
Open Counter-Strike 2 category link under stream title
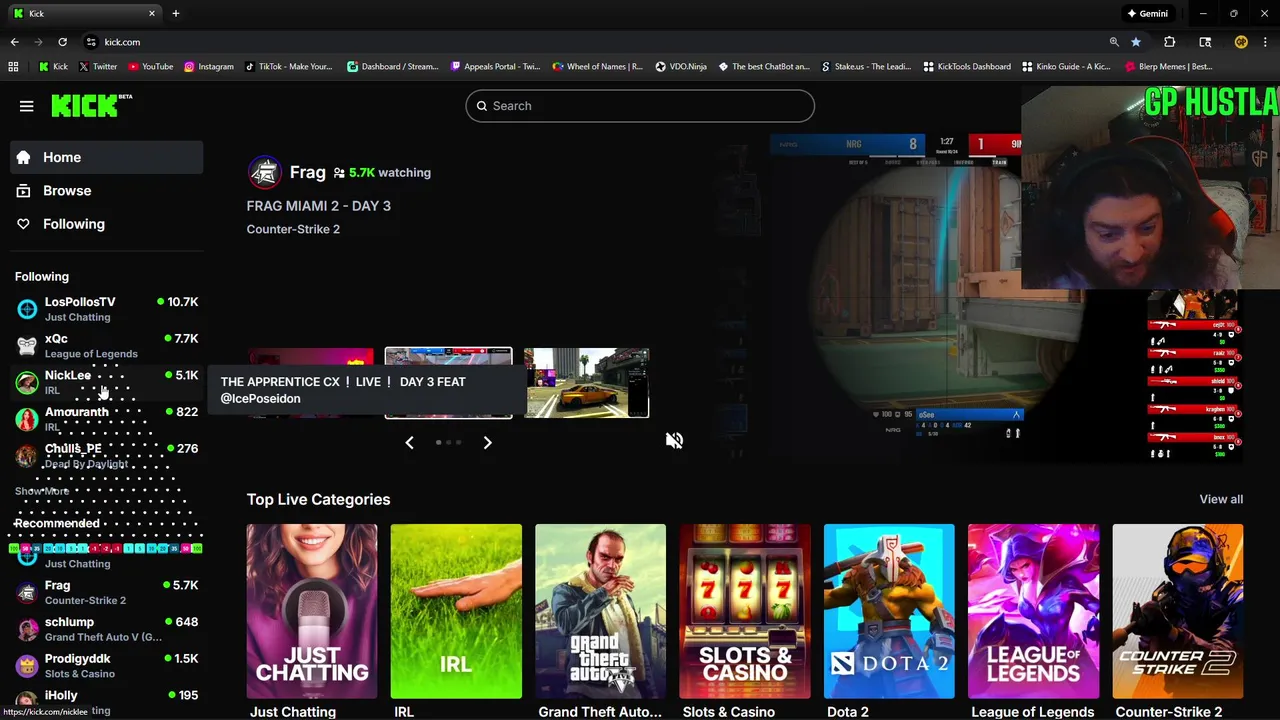coord(293,229)
